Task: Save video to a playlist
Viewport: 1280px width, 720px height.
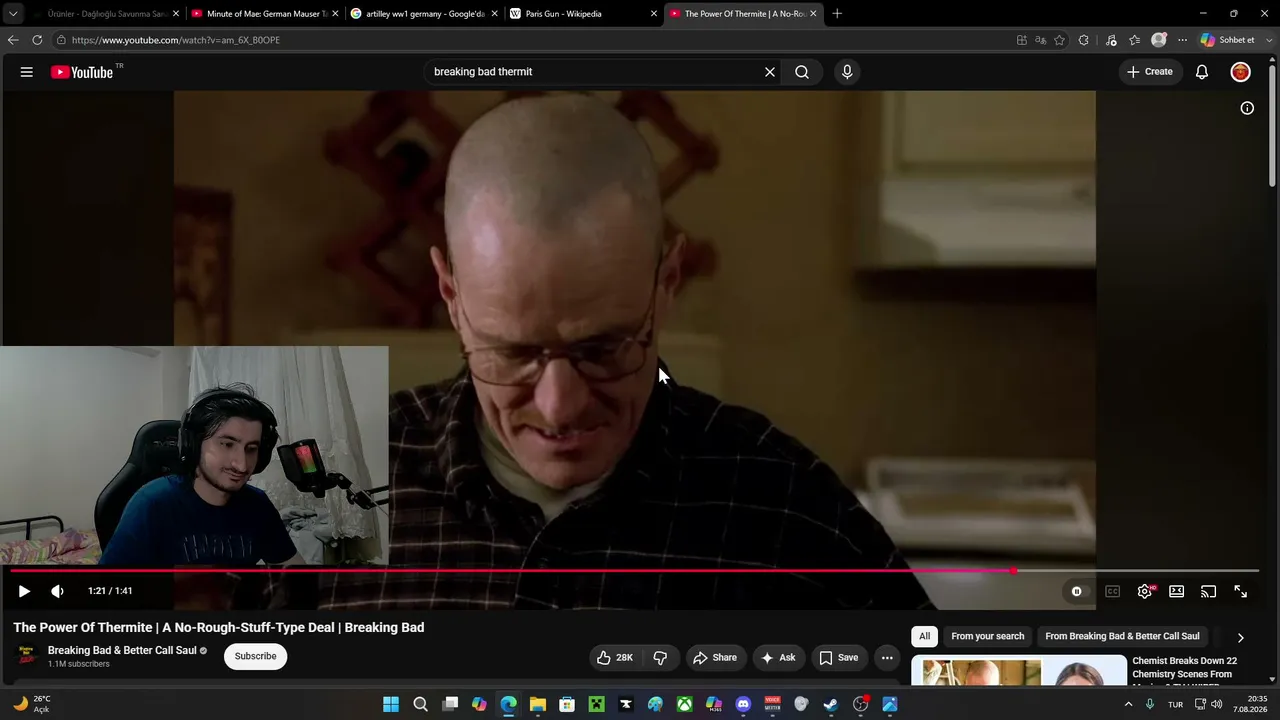Action: coord(838,657)
